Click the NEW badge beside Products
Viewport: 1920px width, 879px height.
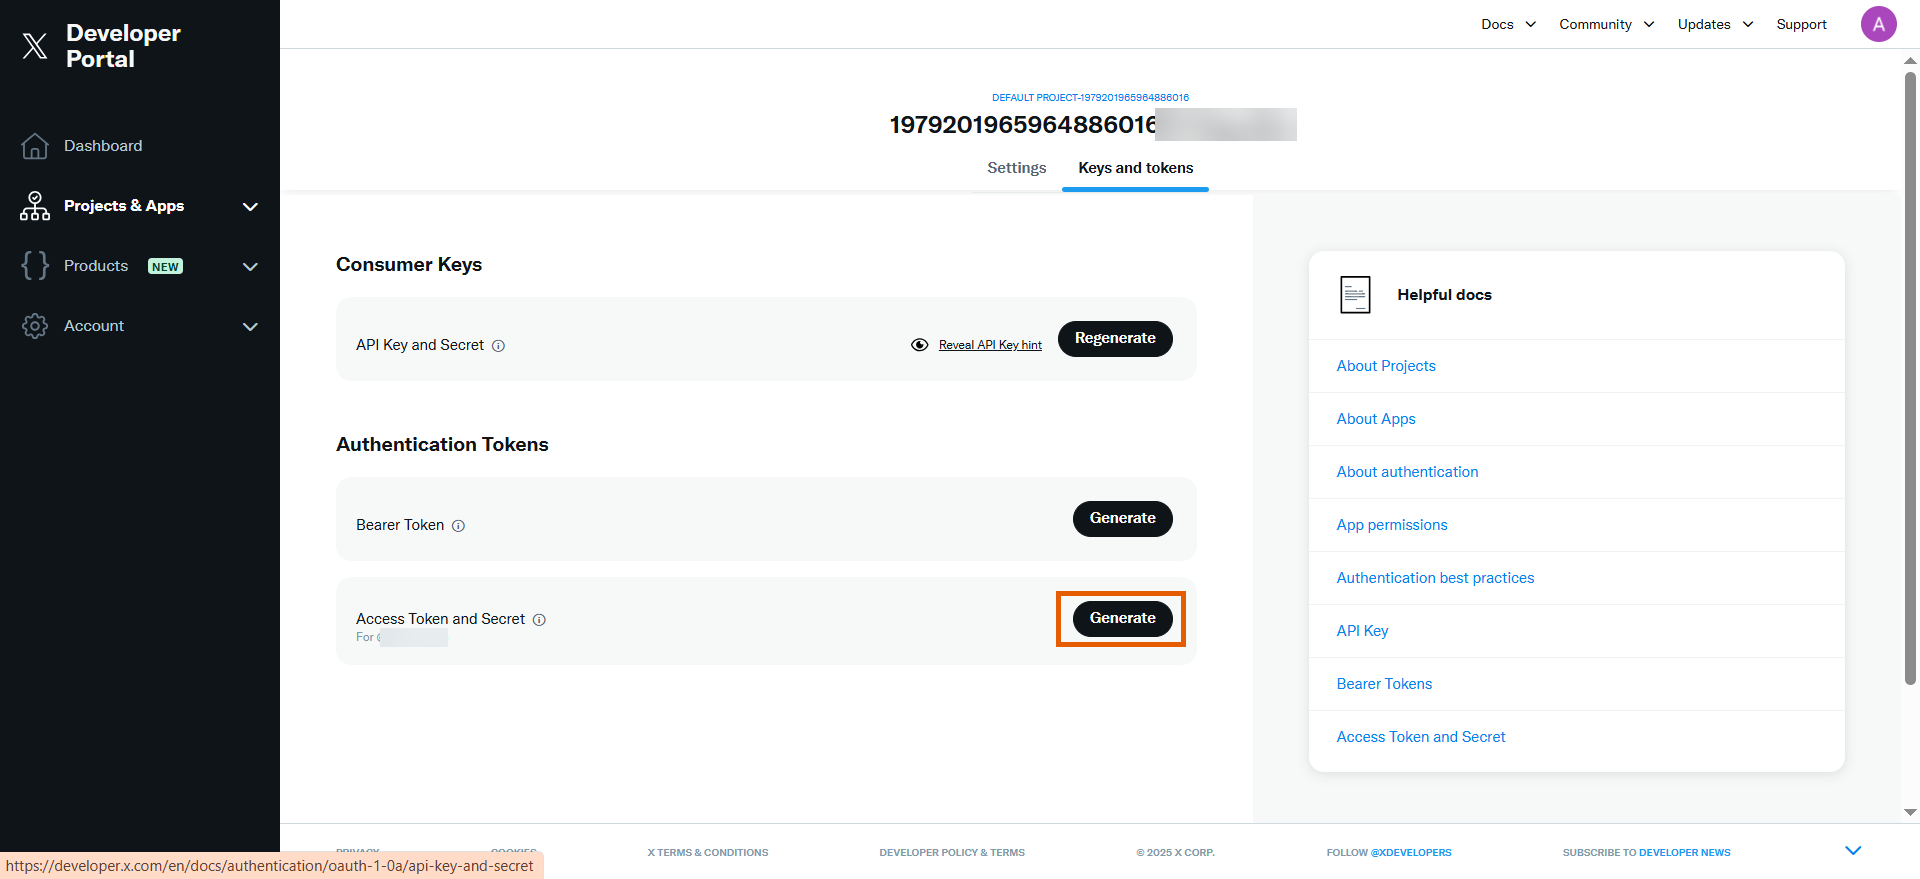(165, 267)
